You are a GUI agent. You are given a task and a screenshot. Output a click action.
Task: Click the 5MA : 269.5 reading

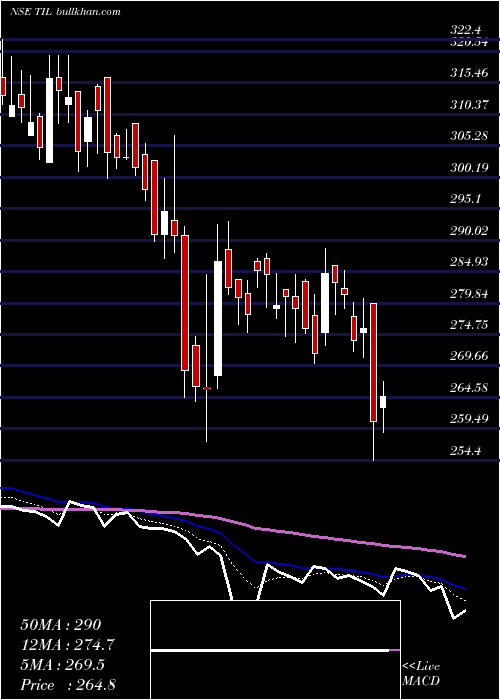(x=62, y=665)
